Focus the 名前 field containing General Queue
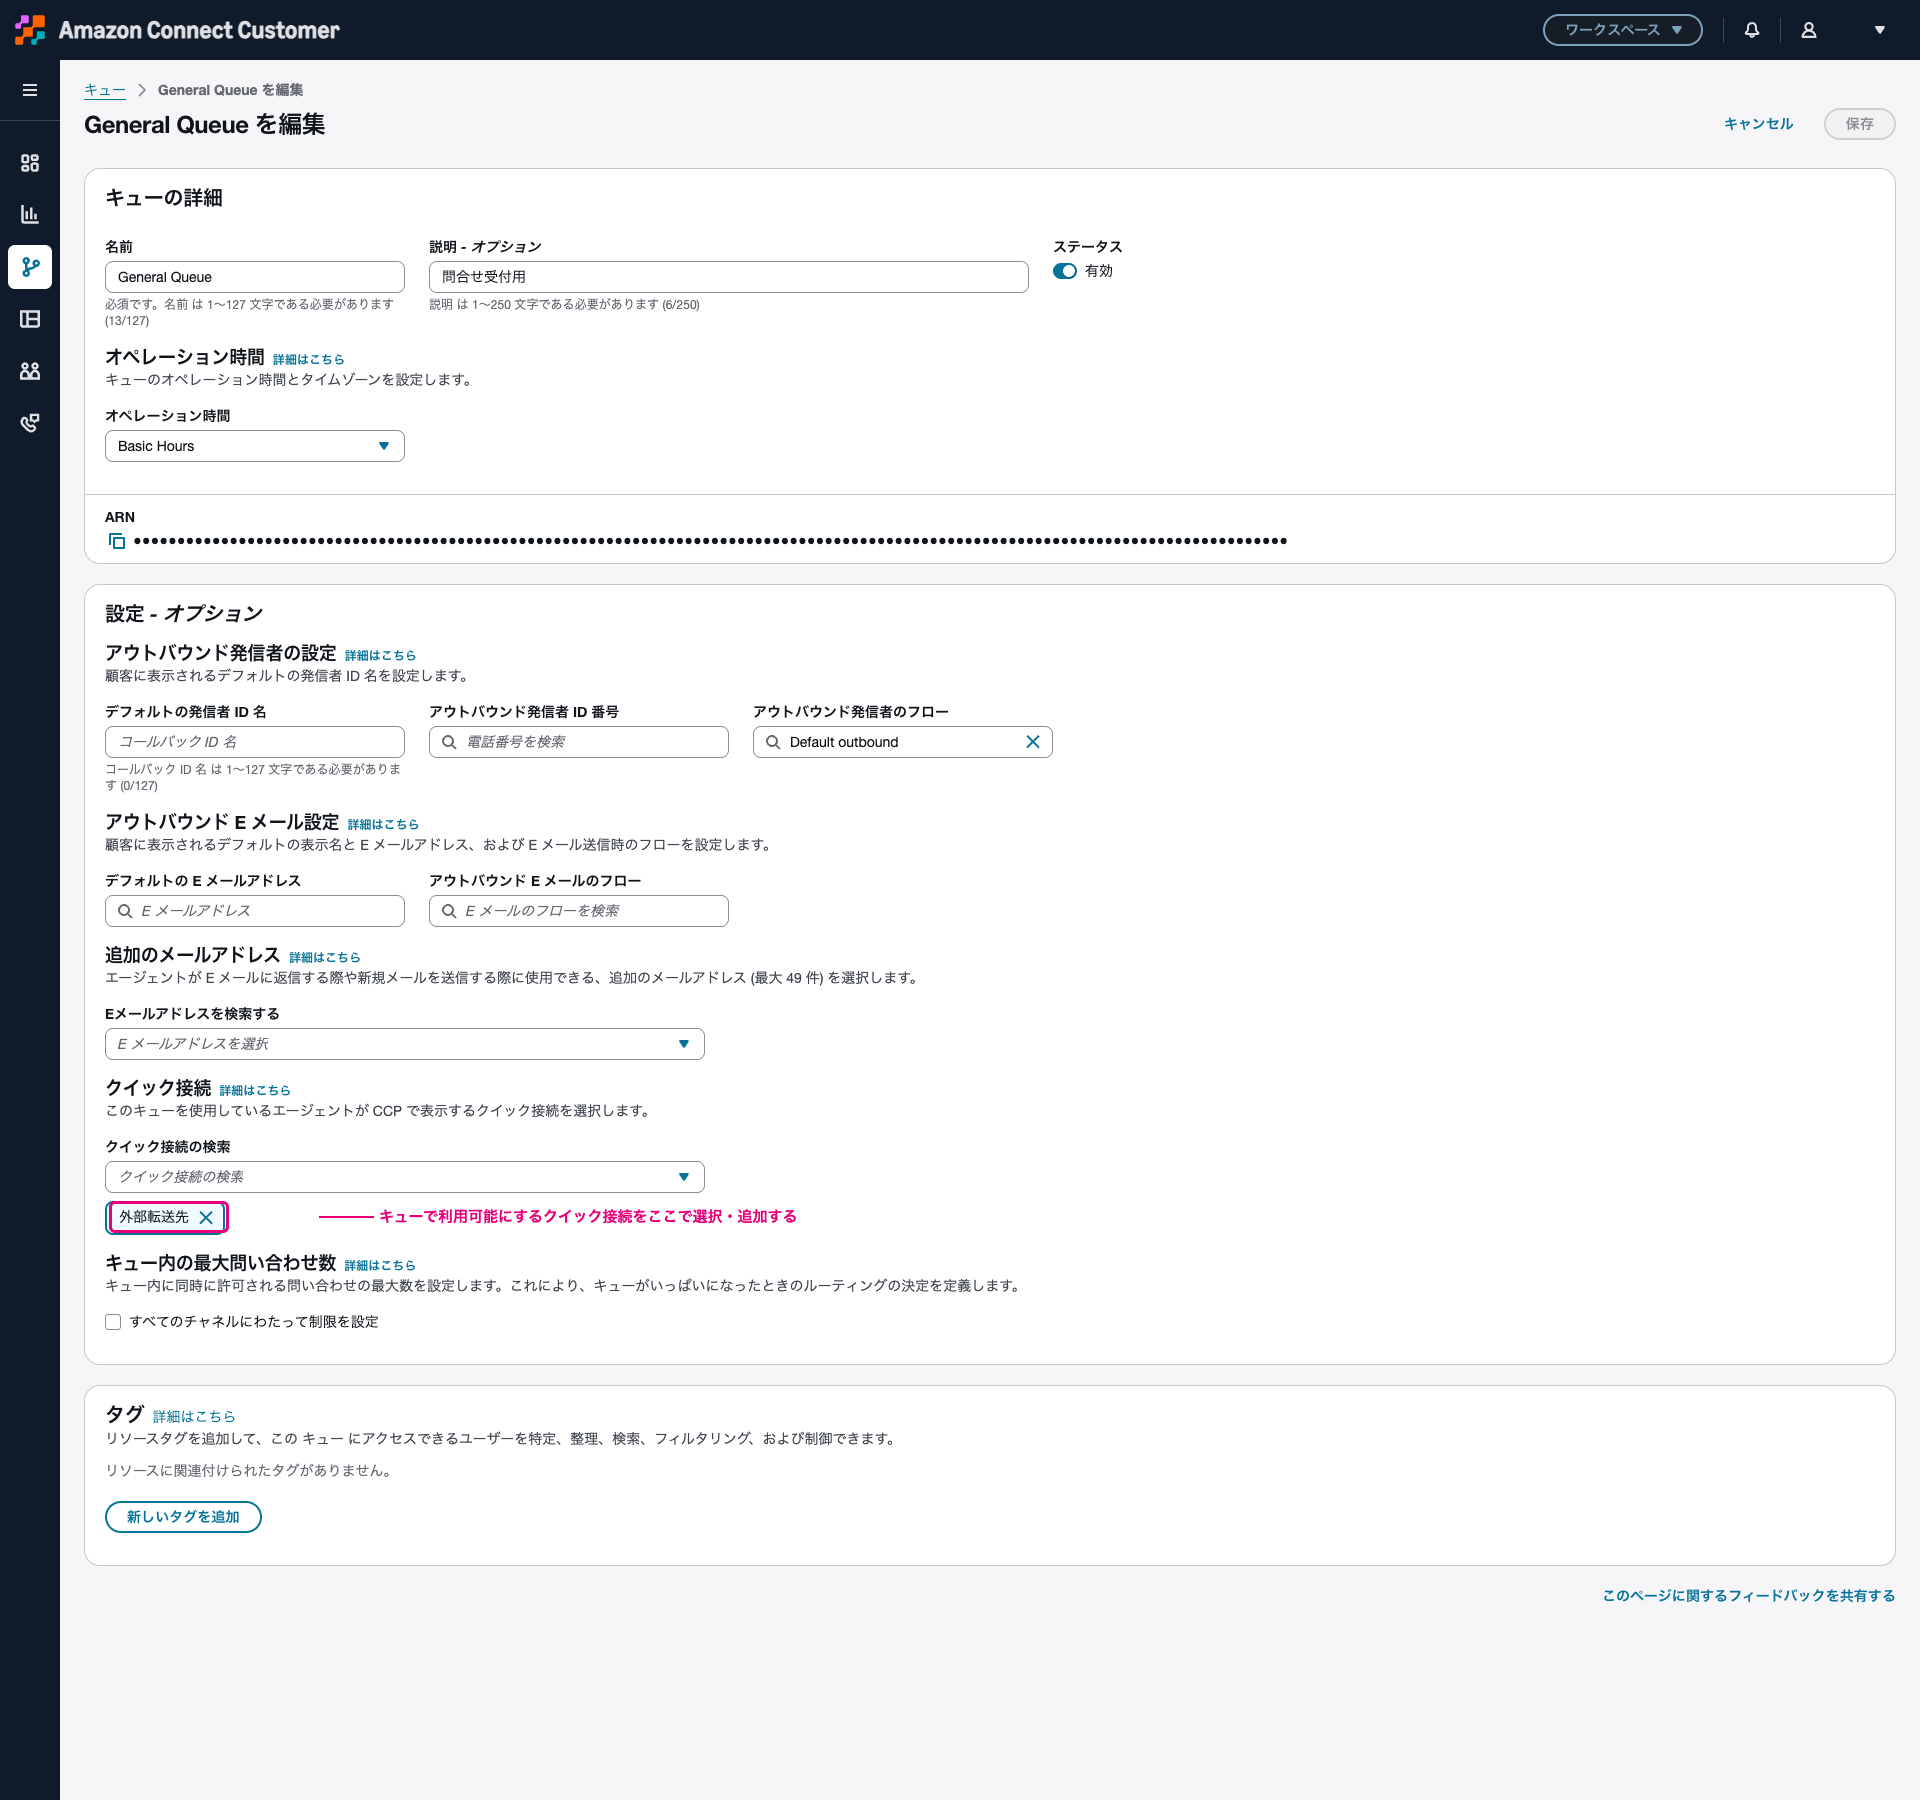This screenshot has width=1920, height=1800. (255, 277)
